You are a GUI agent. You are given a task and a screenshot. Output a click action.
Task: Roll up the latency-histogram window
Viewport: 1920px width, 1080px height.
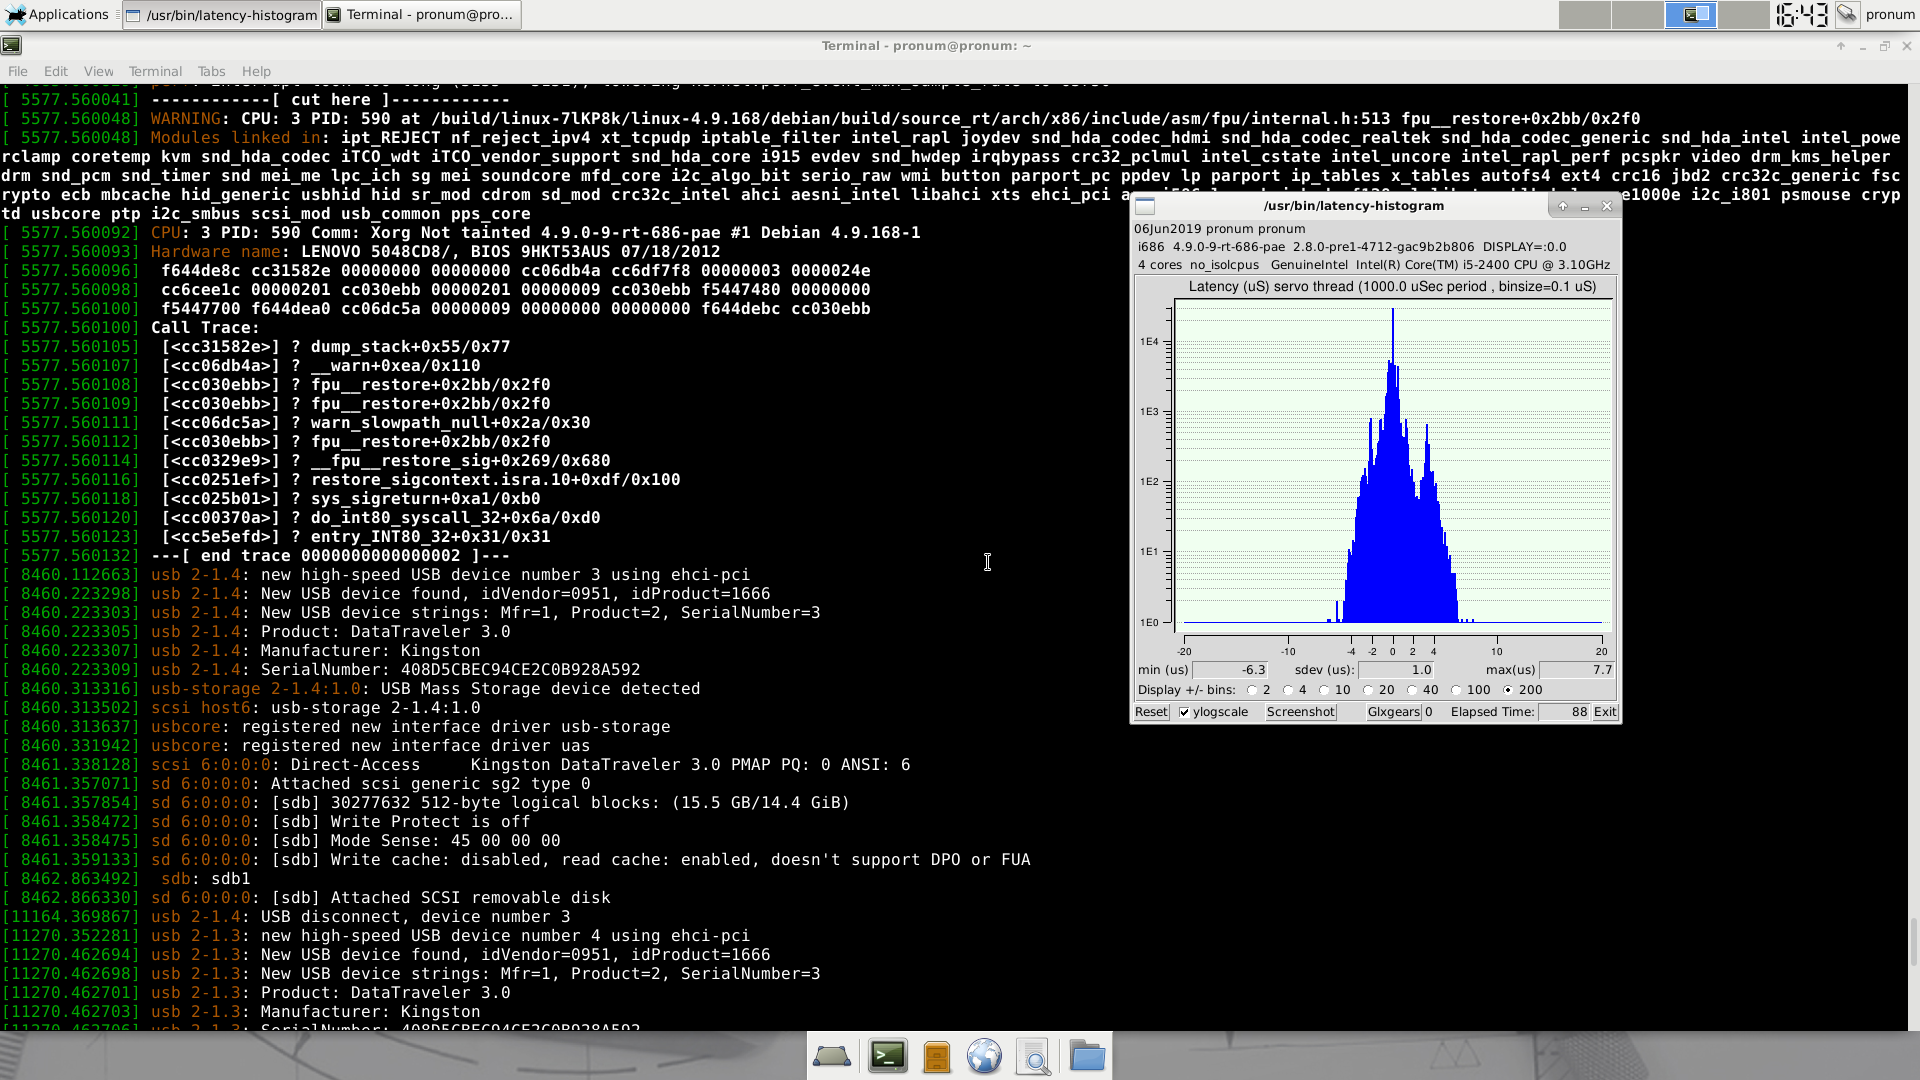point(1563,206)
